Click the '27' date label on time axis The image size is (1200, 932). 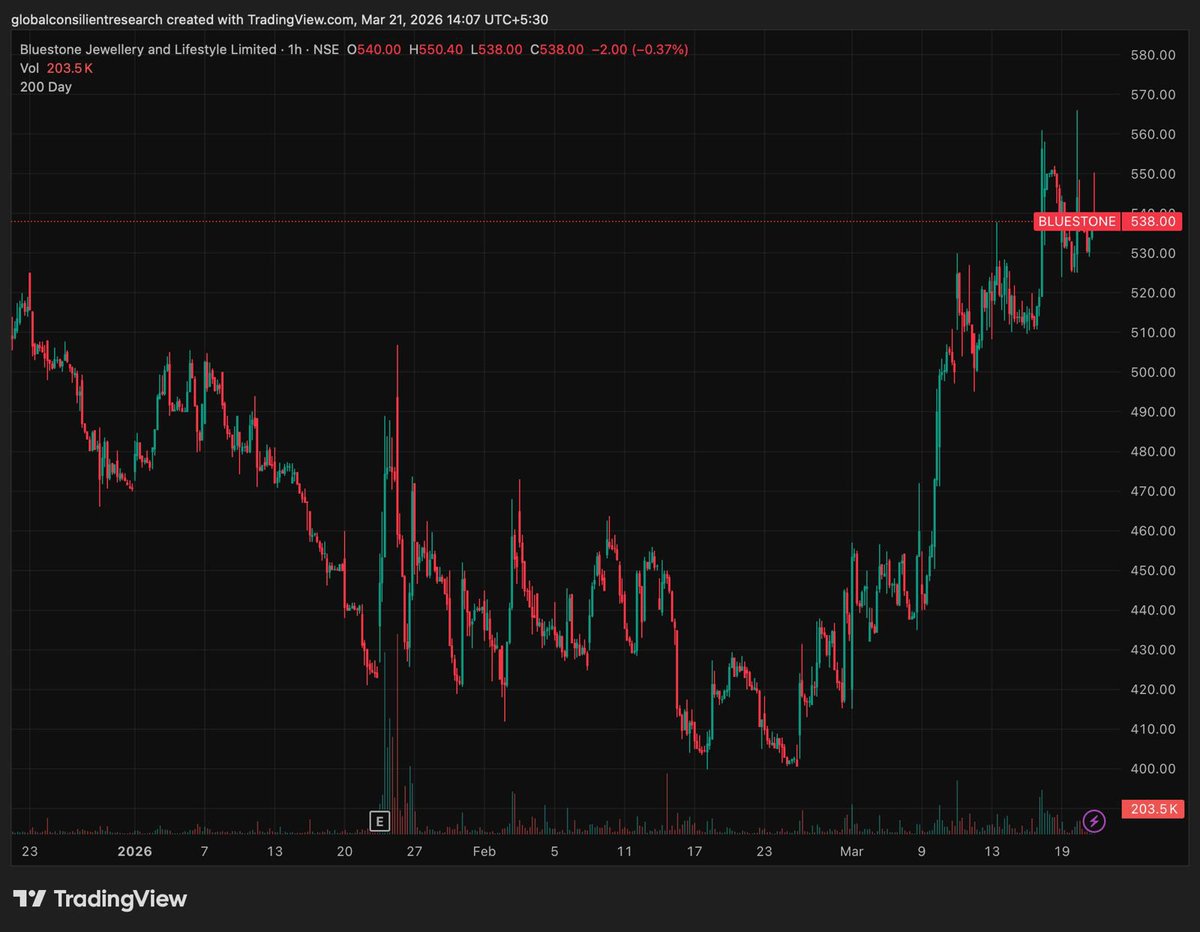click(414, 852)
